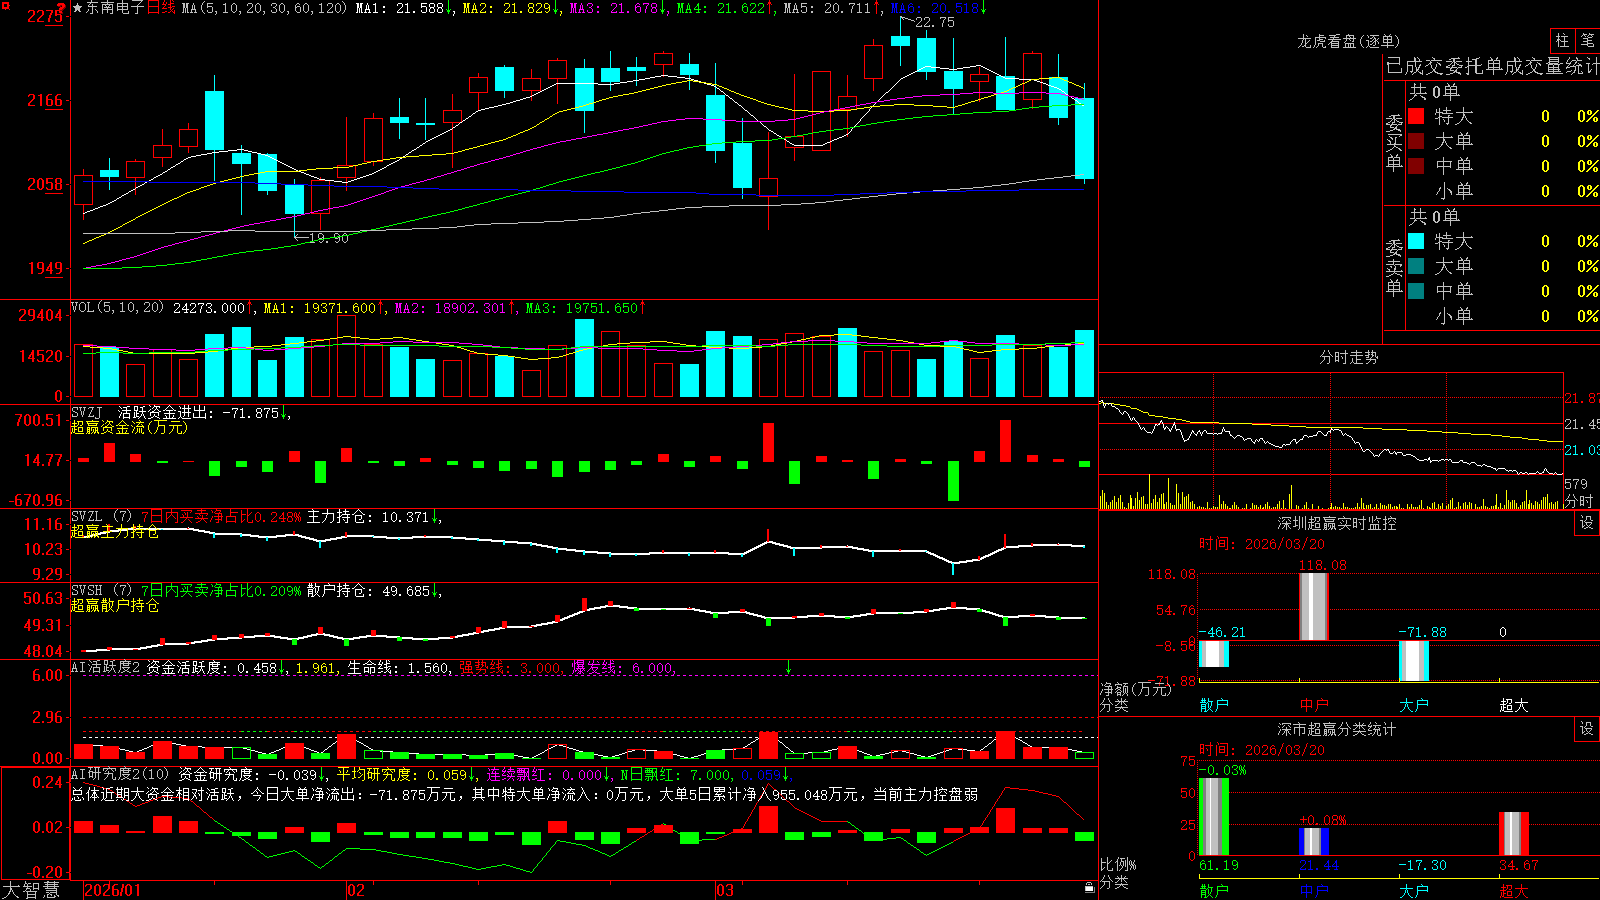The height and width of the screenshot is (900, 1600).
Task: Switch to 柱 bar display mode
Action: [1562, 40]
